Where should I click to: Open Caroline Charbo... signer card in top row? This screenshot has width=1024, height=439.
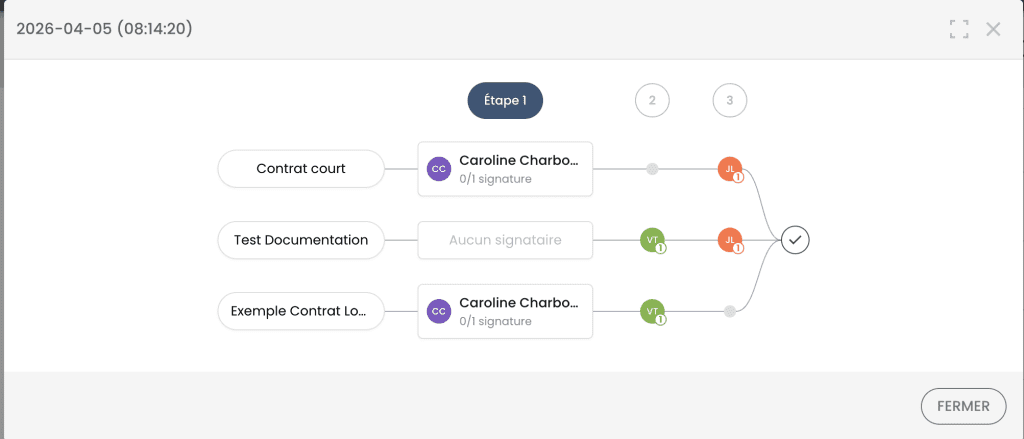click(517, 169)
